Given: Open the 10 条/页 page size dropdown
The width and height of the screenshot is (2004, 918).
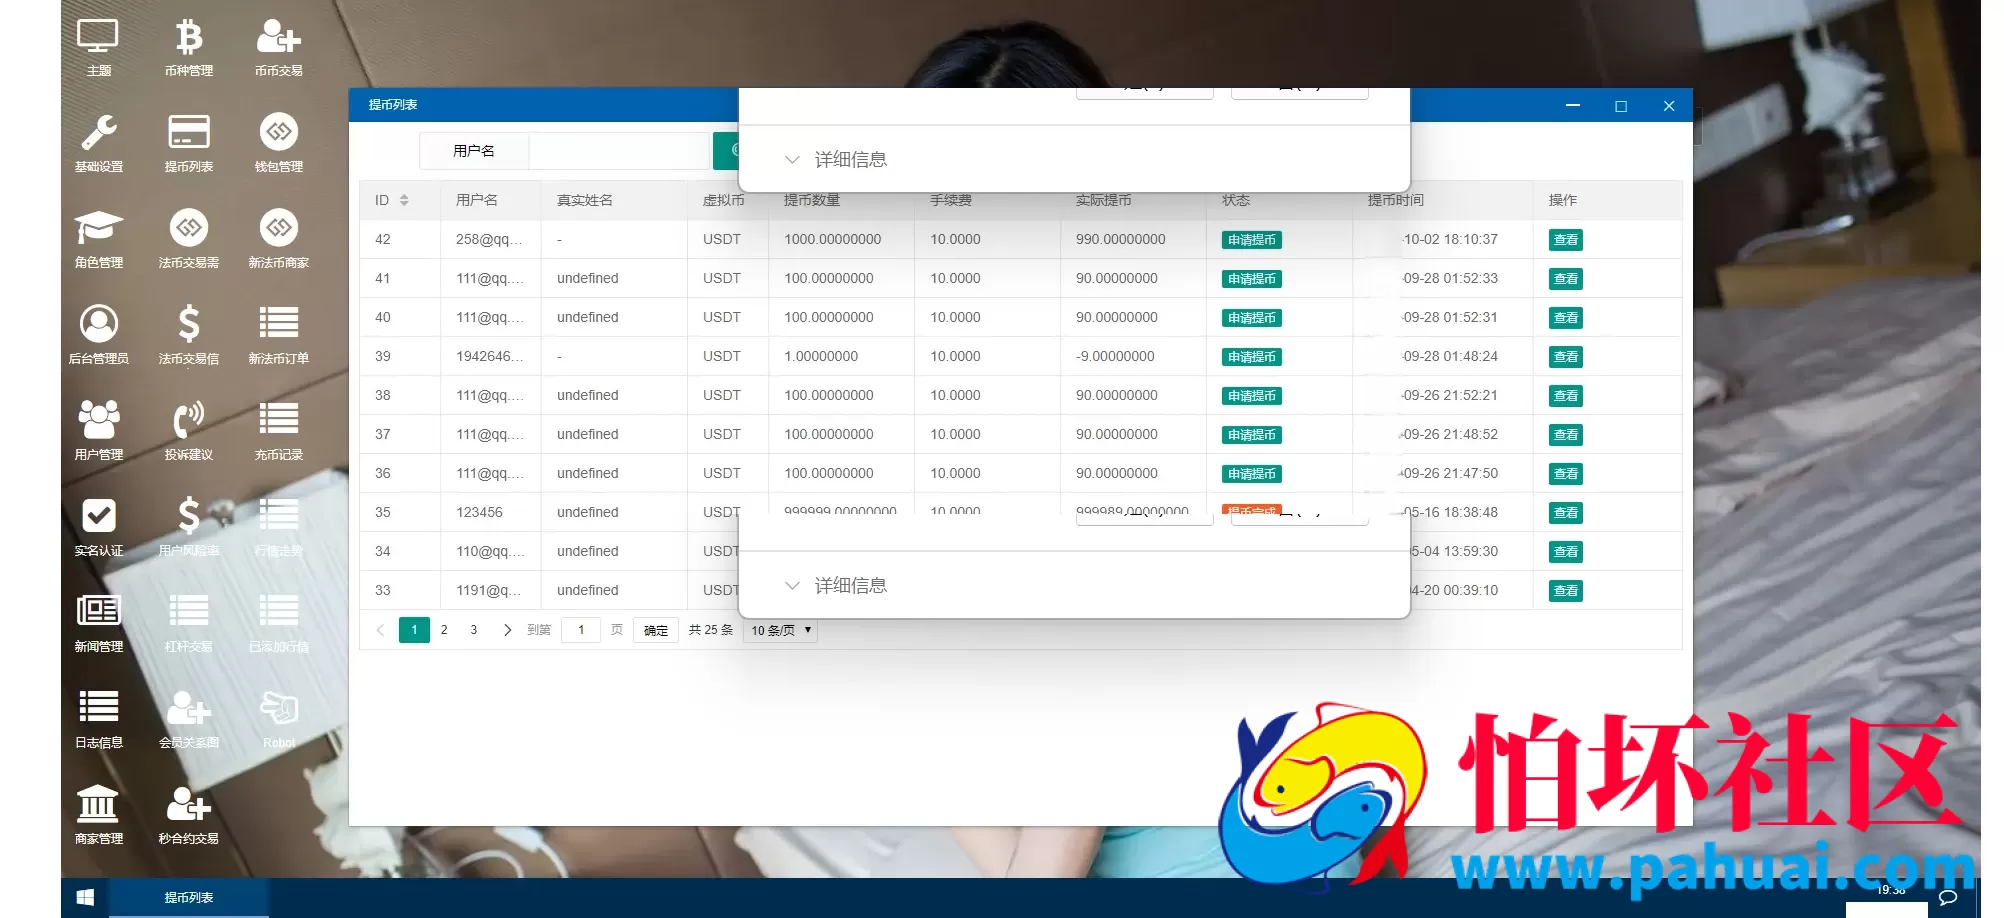Looking at the screenshot, I should (781, 630).
